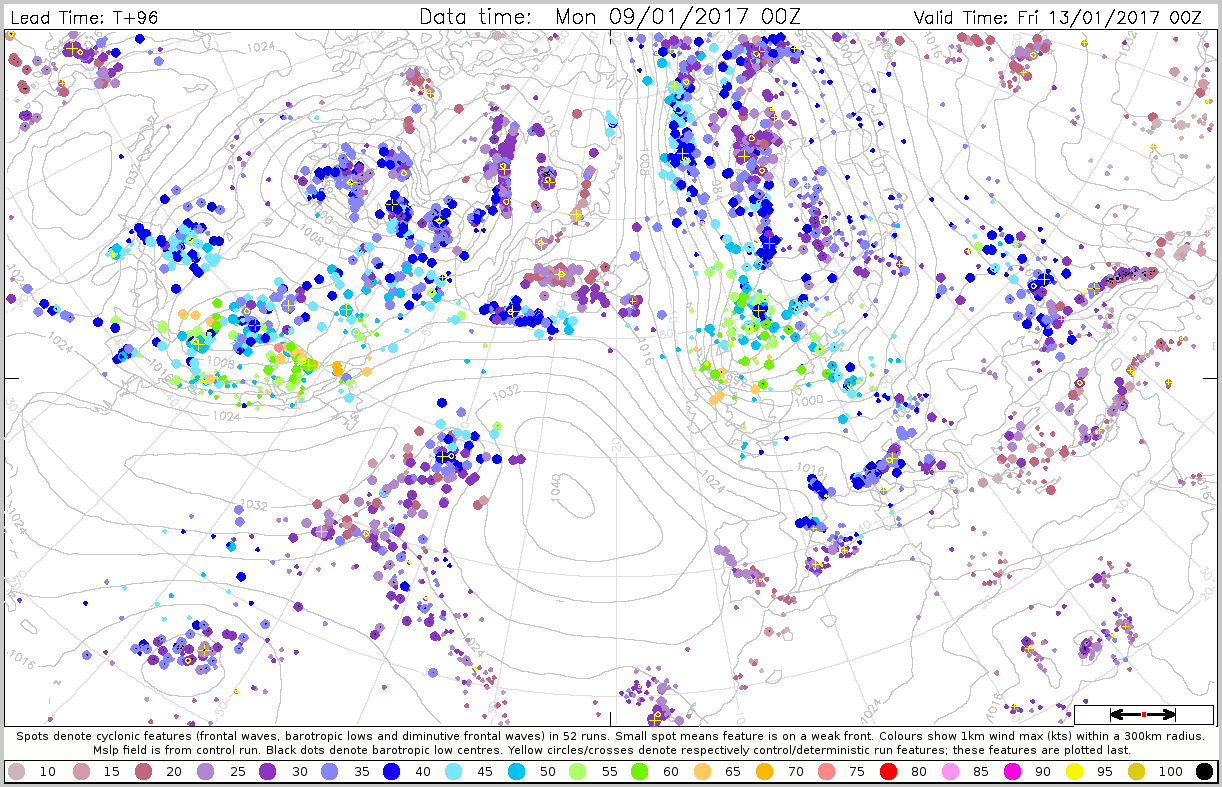The width and height of the screenshot is (1222, 787).
Task: Select the 'Data time: Mon 09/01/2017 00Z' title
Action: [x=610, y=17]
